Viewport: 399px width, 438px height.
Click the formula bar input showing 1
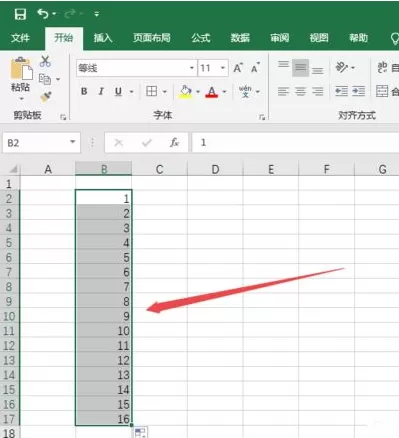295,143
